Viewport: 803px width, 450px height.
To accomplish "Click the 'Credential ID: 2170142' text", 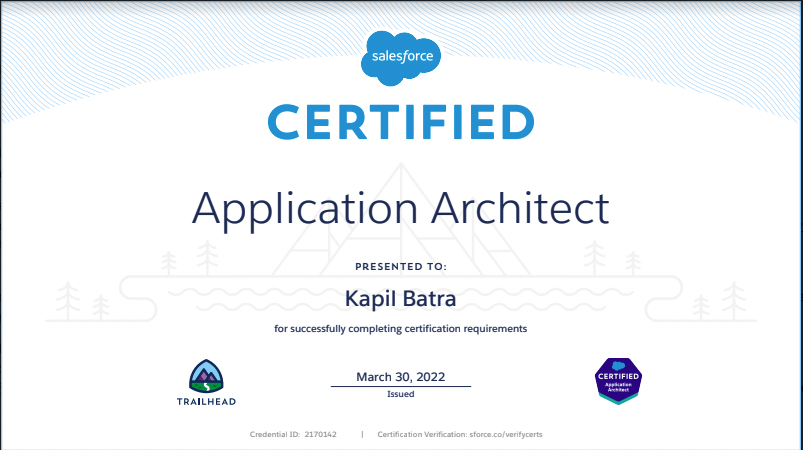I will [x=293, y=435].
